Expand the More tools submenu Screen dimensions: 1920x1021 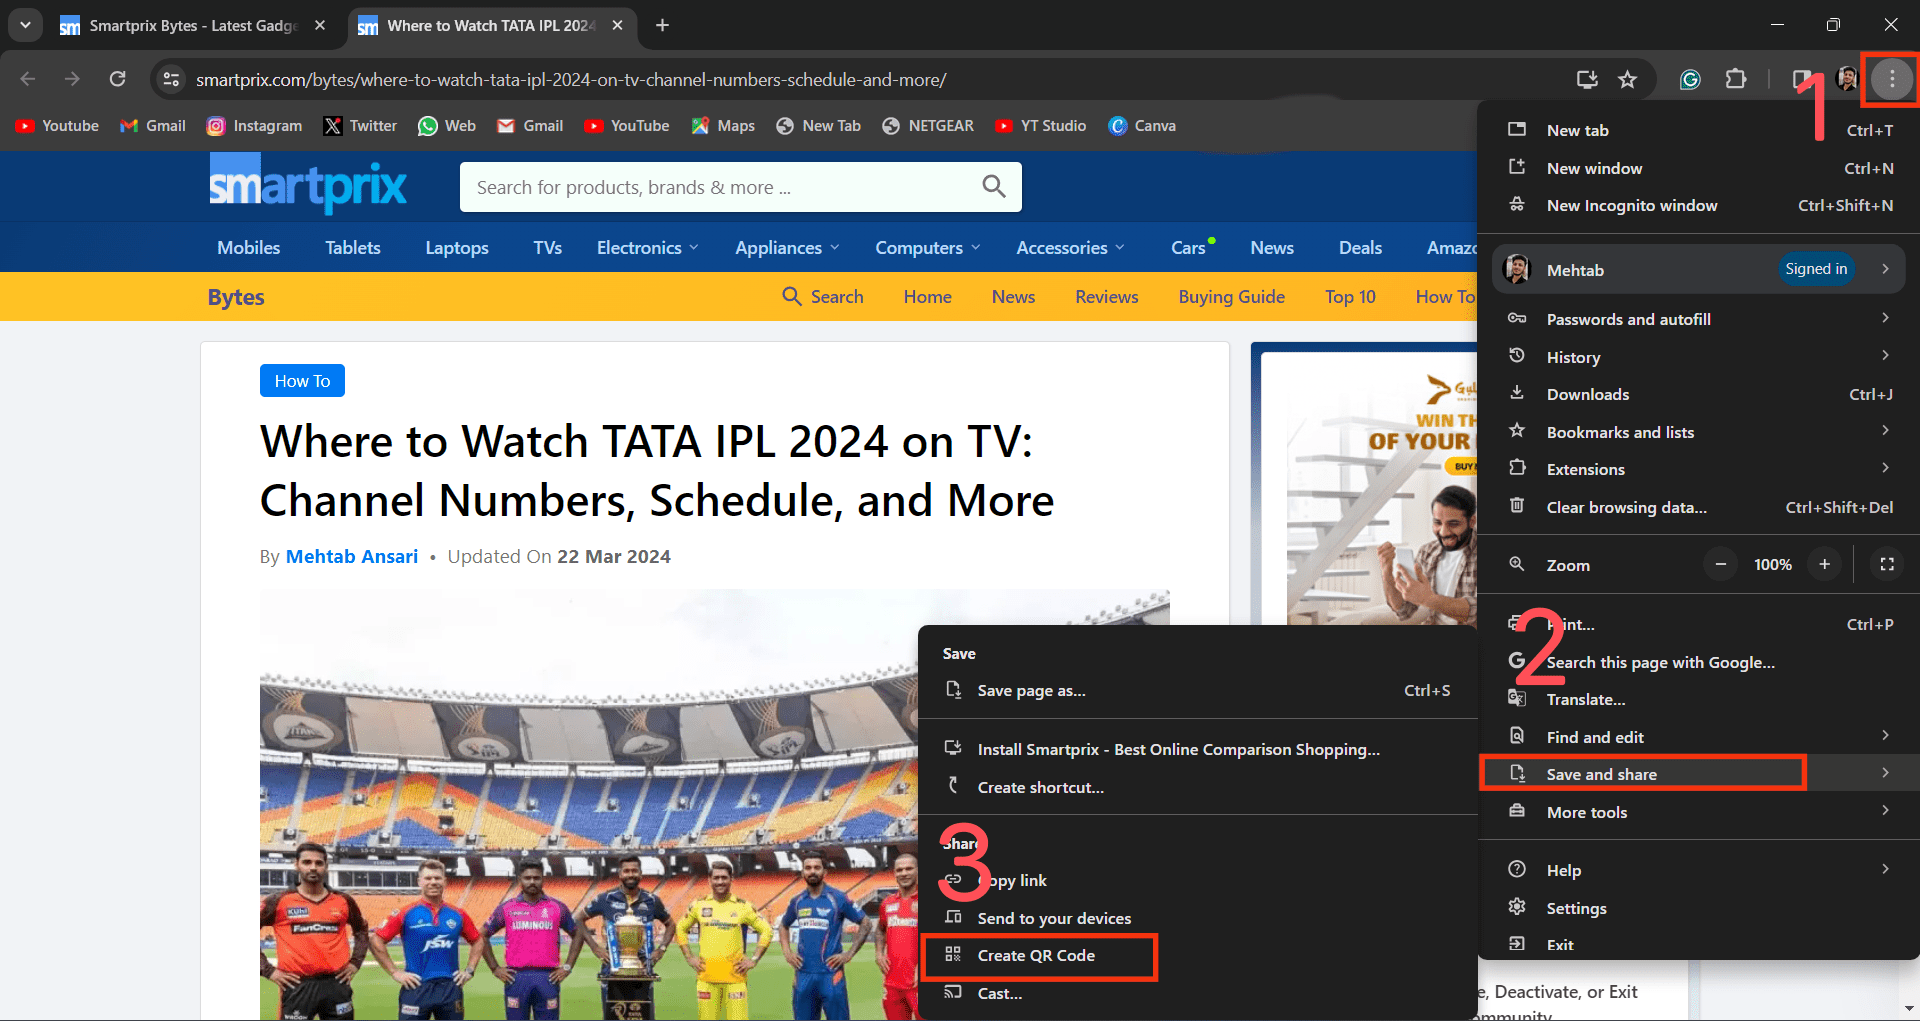(x=1700, y=812)
